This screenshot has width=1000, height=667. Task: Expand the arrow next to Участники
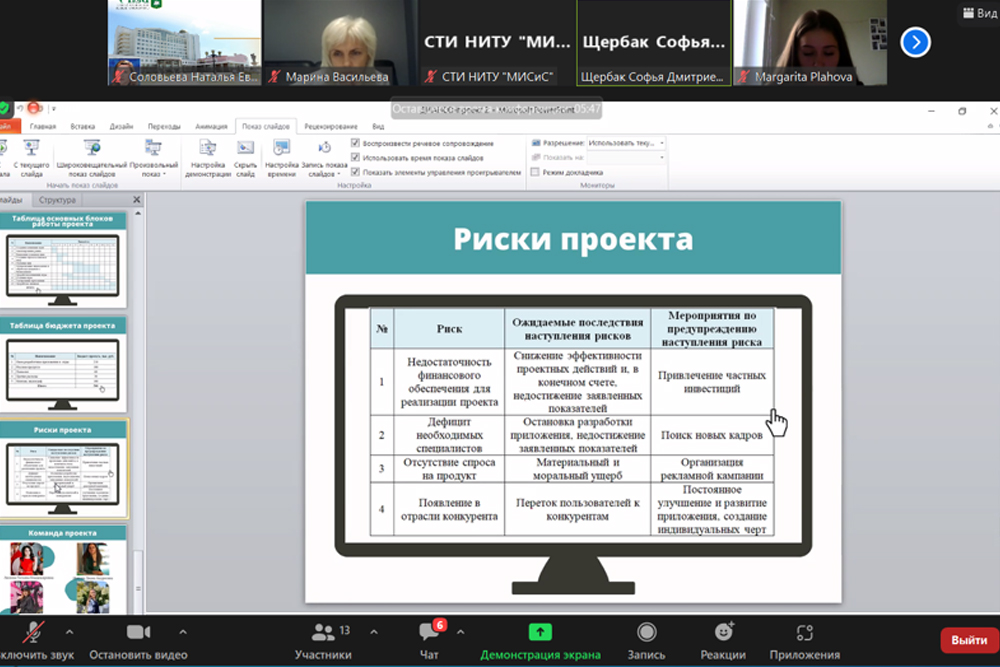coord(374,632)
